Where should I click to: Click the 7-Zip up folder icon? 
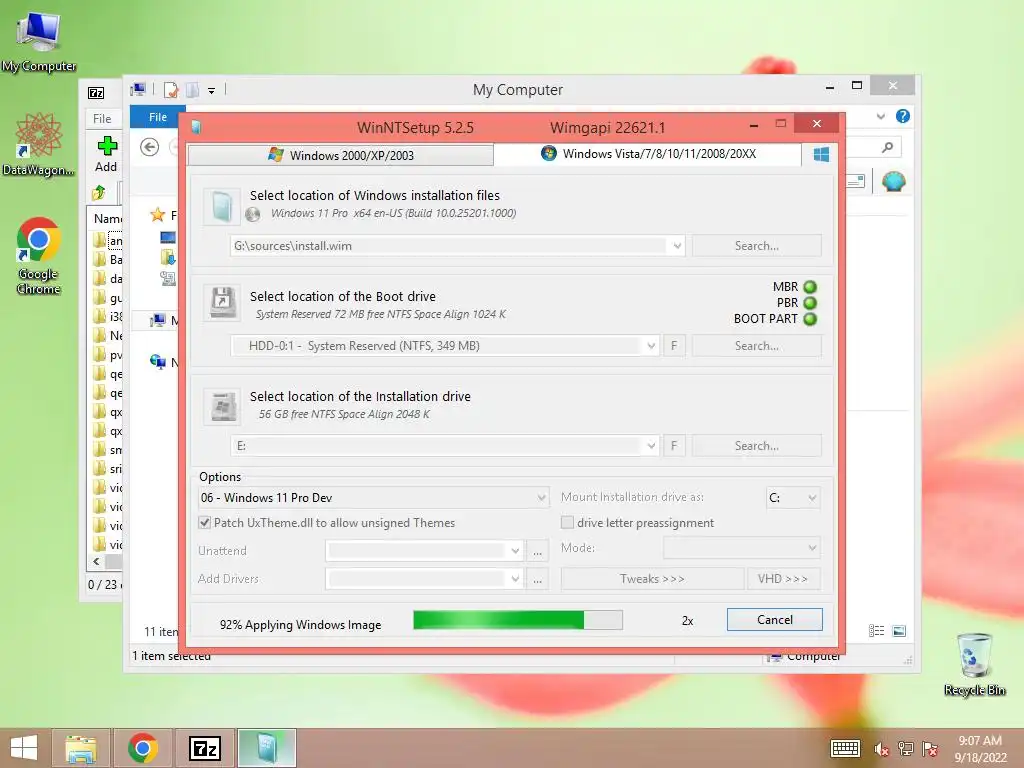pyautogui.click(x=99, y=192)
